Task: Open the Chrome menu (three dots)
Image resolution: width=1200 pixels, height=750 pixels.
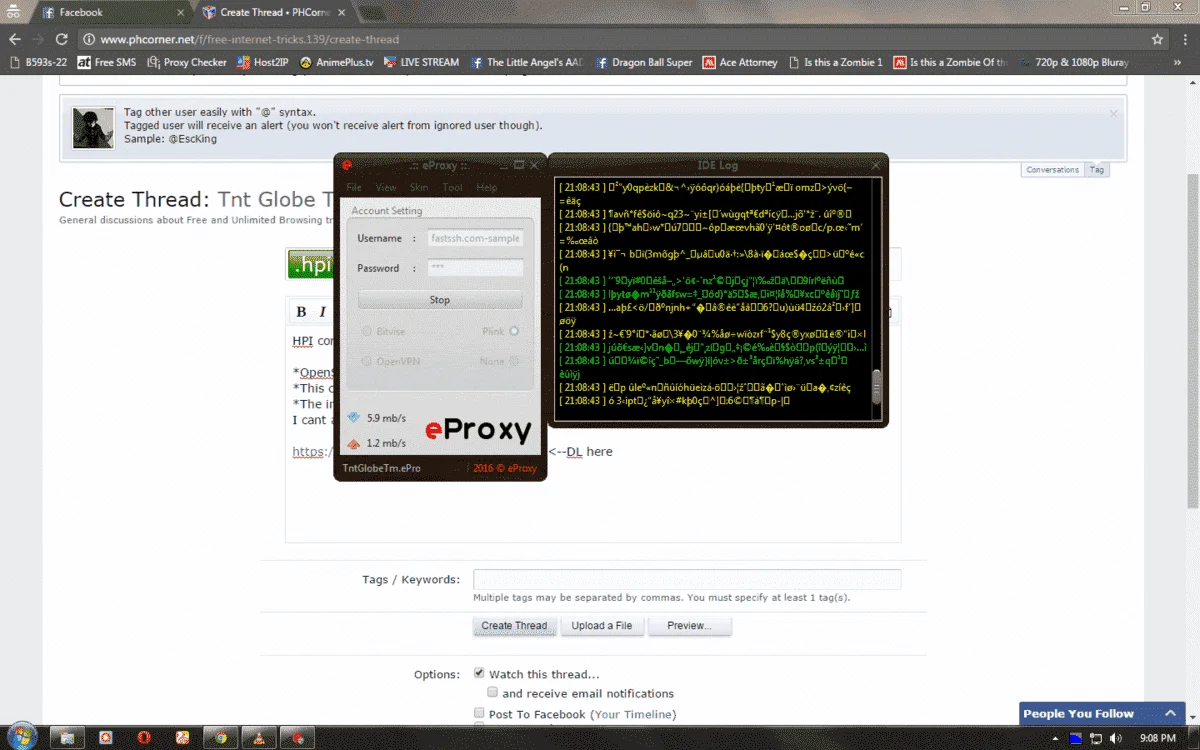Action: coord(1185,39)
